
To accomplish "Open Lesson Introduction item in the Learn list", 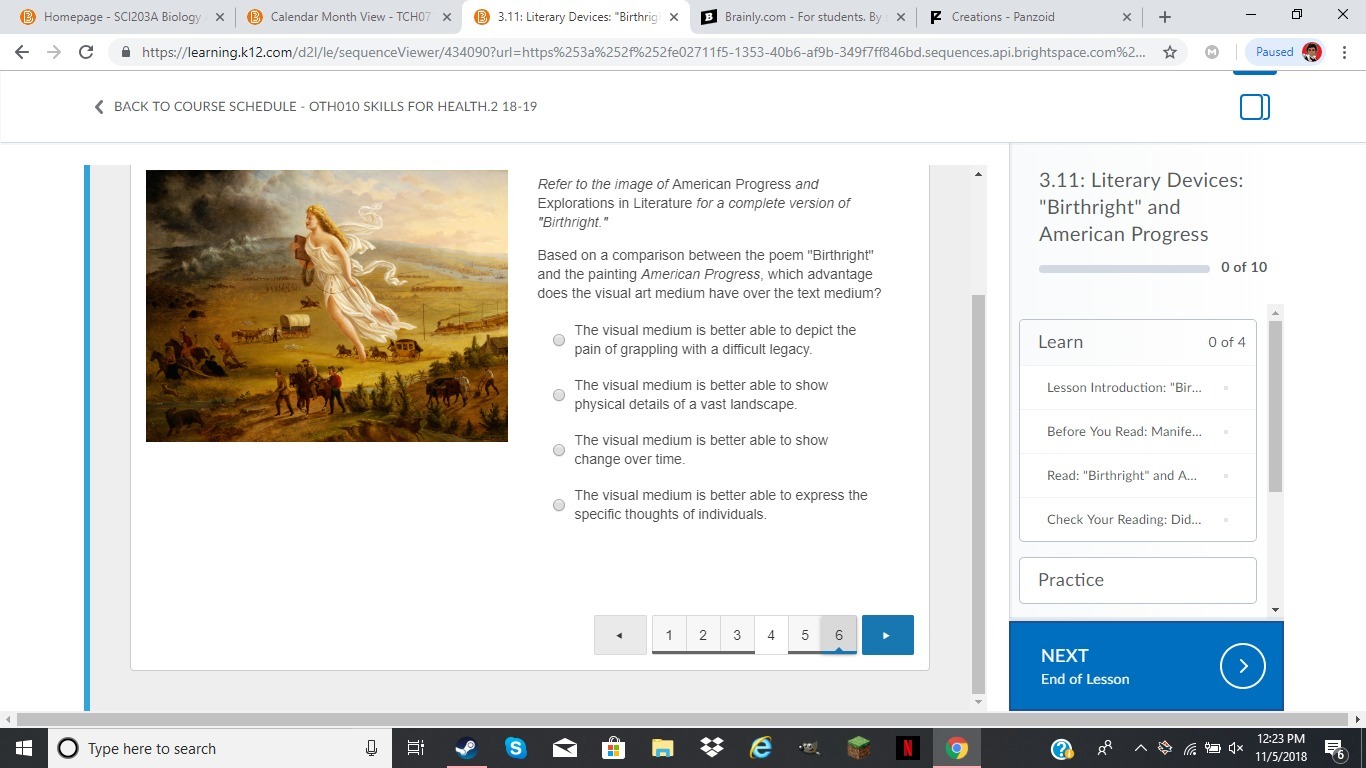I will [1138, 387].
